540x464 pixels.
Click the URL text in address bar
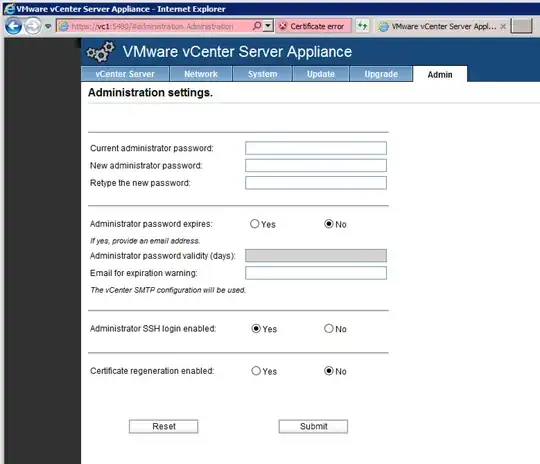pyautogui.click(x=152, y=26)
